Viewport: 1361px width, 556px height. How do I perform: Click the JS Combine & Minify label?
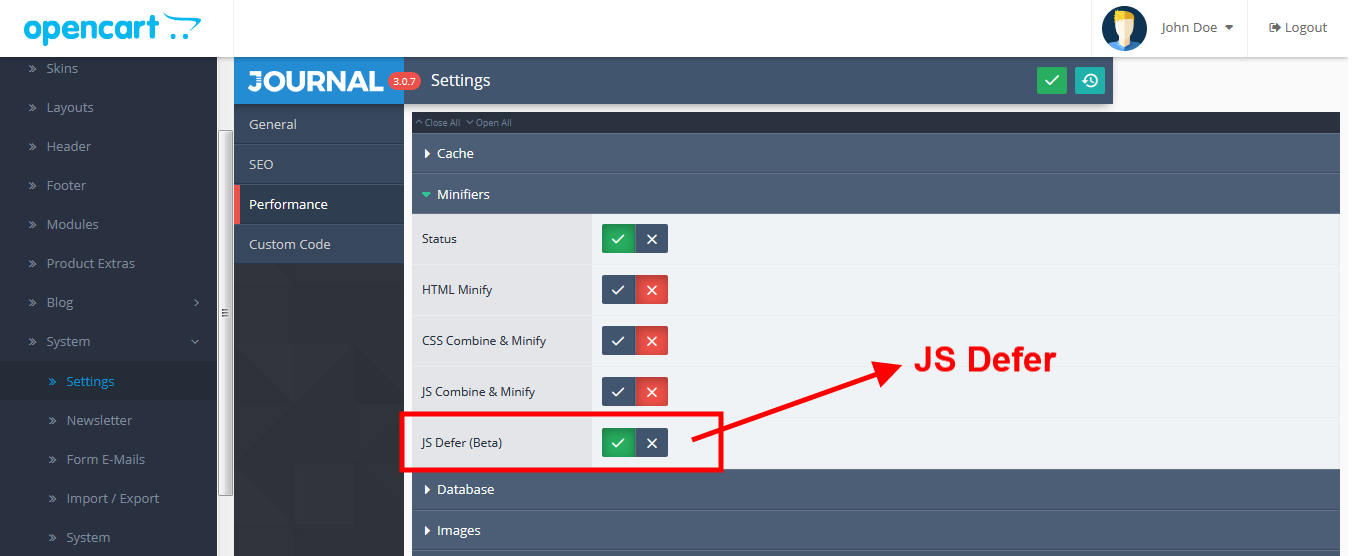click(x=478, y=392)
